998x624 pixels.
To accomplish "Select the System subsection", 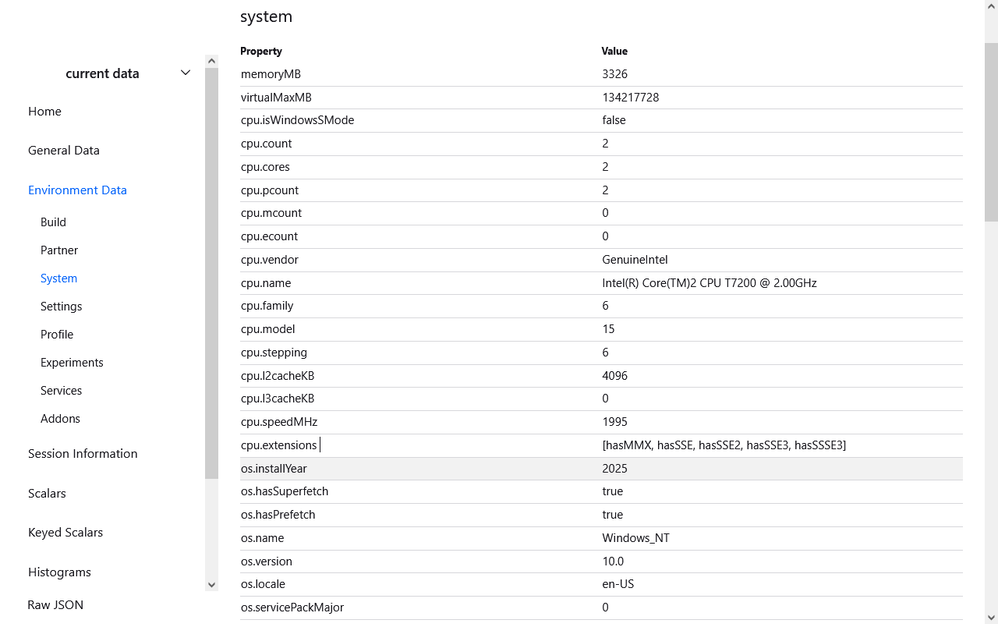I will click(59, 278).
